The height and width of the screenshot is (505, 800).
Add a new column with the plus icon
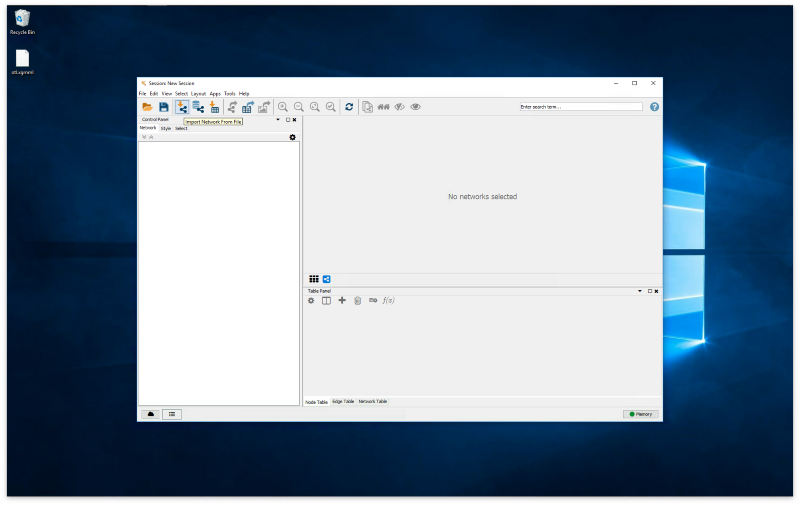tap(342, 300)
